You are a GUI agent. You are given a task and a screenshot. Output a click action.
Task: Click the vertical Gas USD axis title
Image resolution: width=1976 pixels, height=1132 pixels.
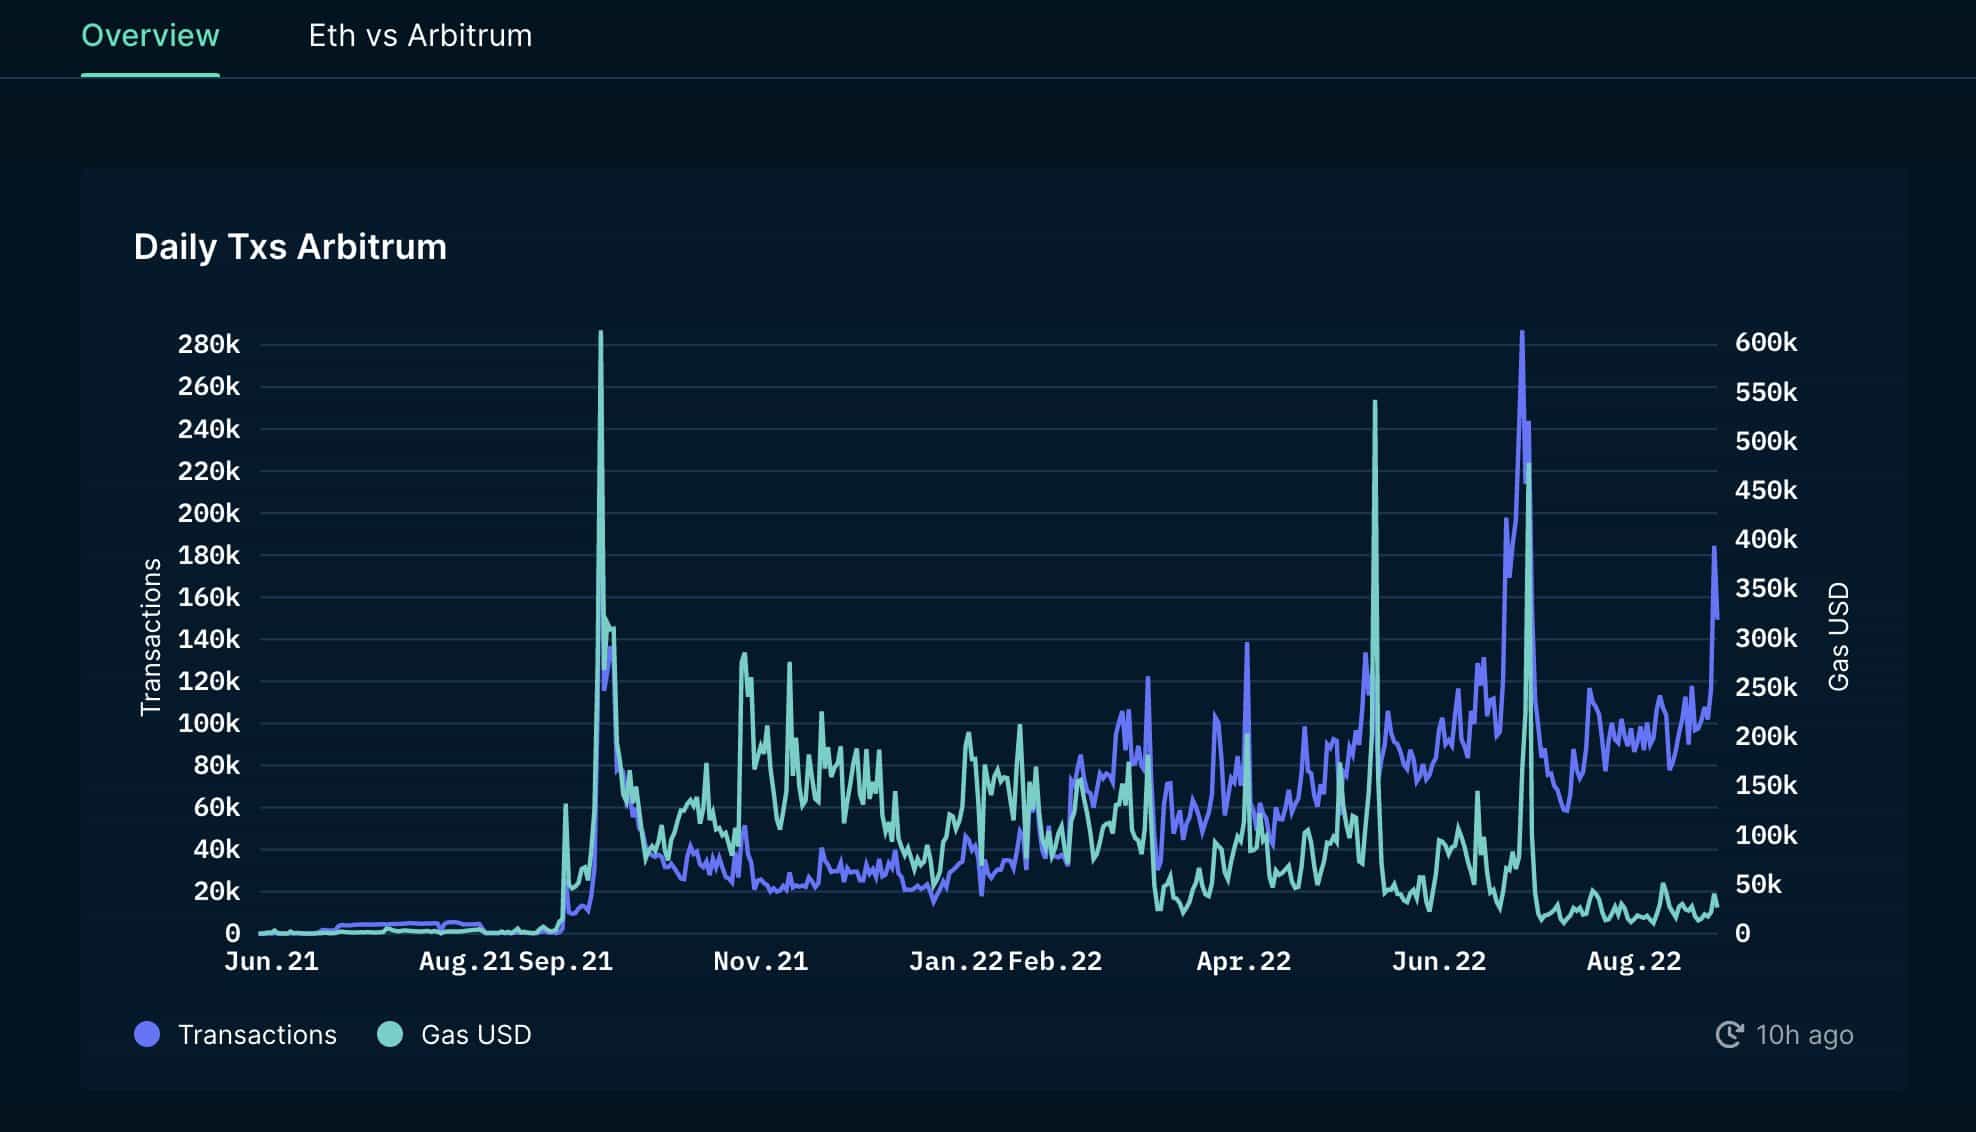pos(1838,637)
